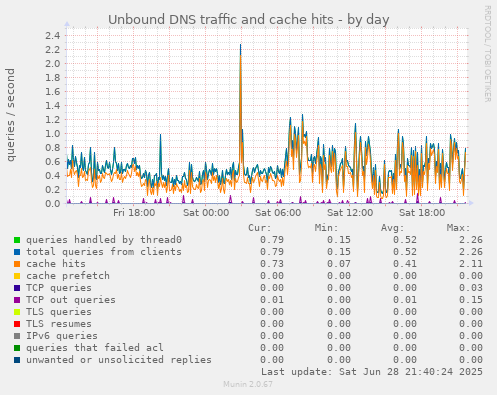Click the red TLS resumes swatch
Viewport: 497px width, 395px height.
17,324
